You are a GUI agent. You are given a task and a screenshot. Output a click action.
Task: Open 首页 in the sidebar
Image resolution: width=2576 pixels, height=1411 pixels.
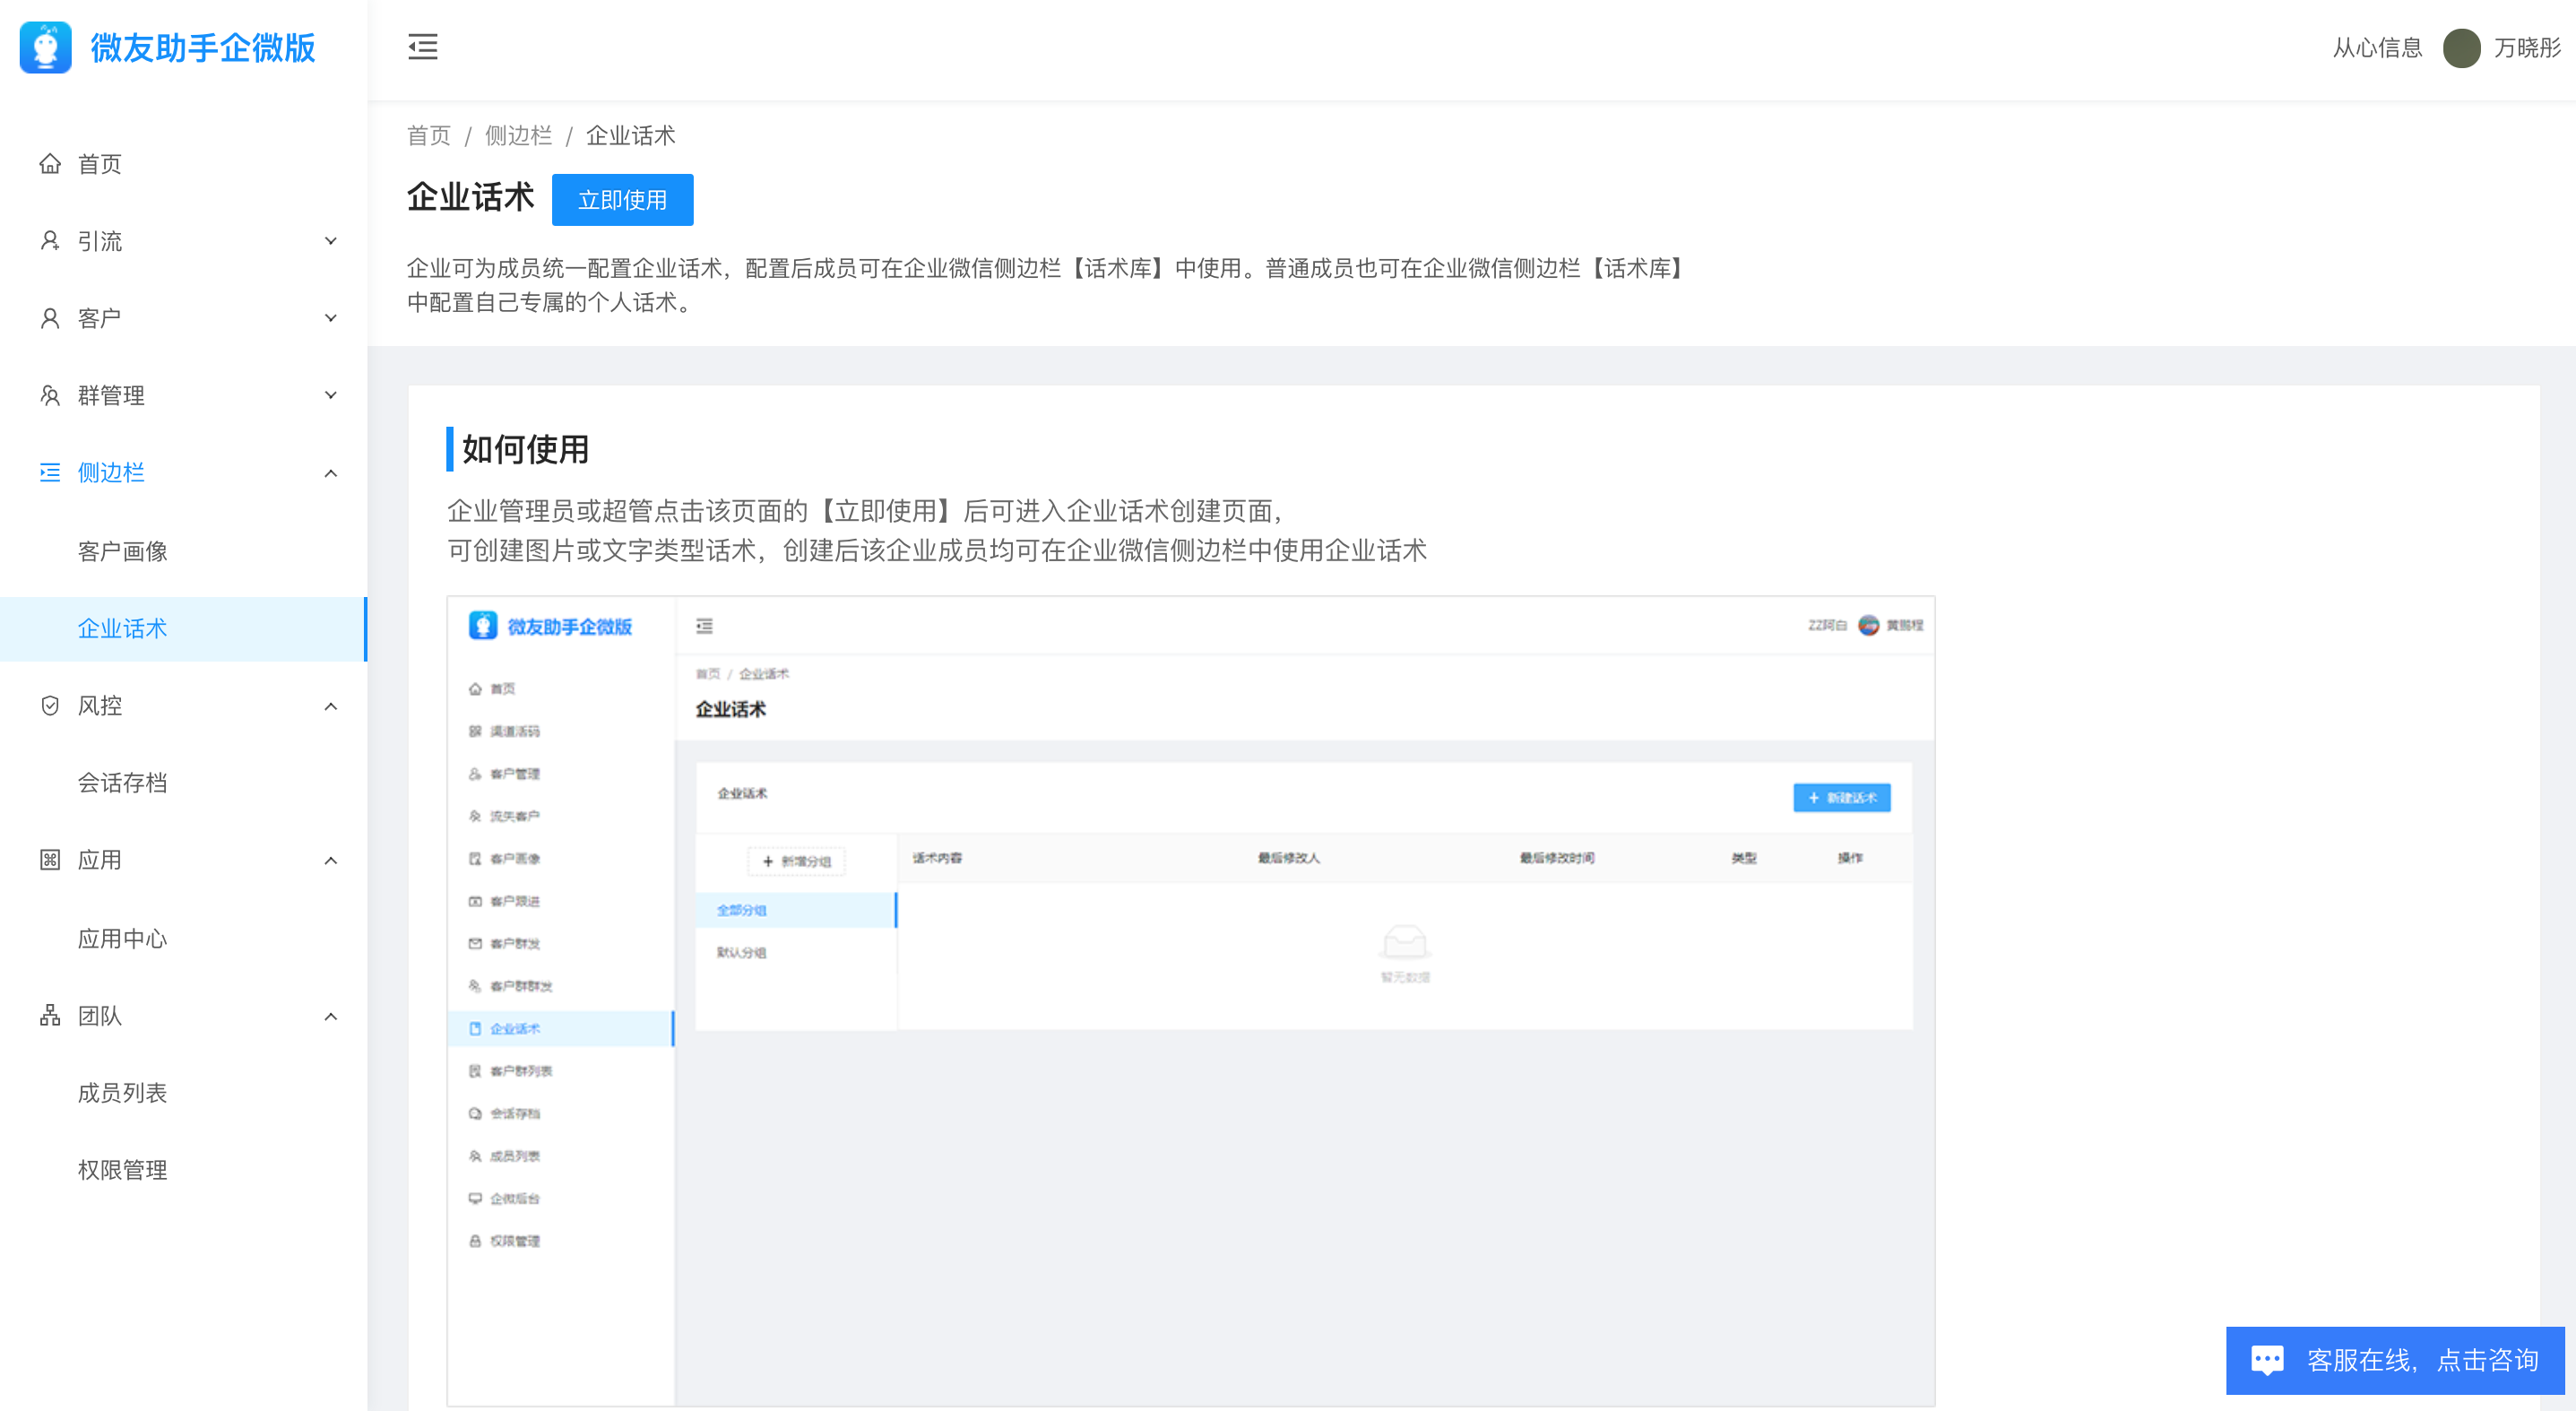coord(184,163)
